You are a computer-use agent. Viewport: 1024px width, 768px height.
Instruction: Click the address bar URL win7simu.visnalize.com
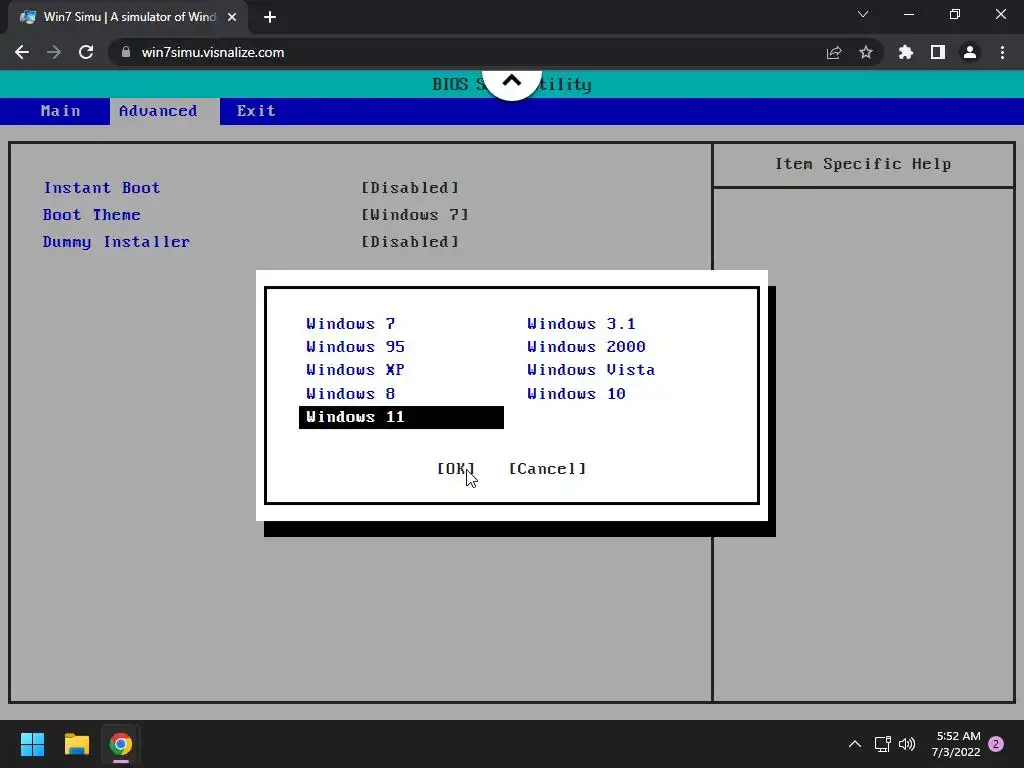coord(213,52)
